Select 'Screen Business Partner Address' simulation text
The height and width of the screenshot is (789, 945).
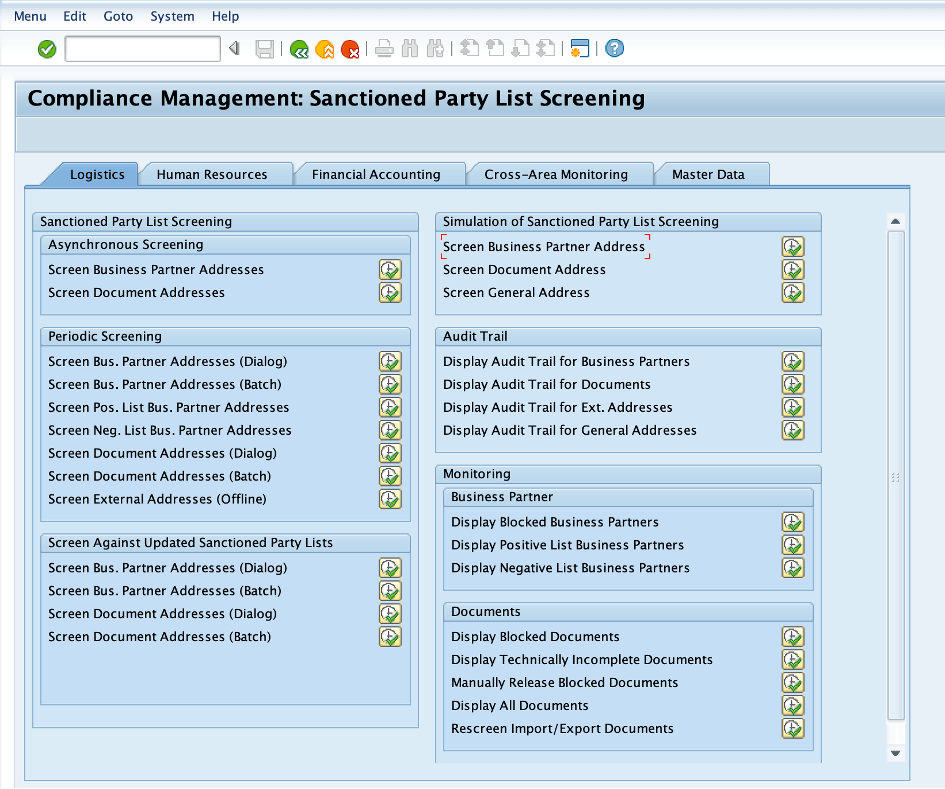click(x=544, y=247)
